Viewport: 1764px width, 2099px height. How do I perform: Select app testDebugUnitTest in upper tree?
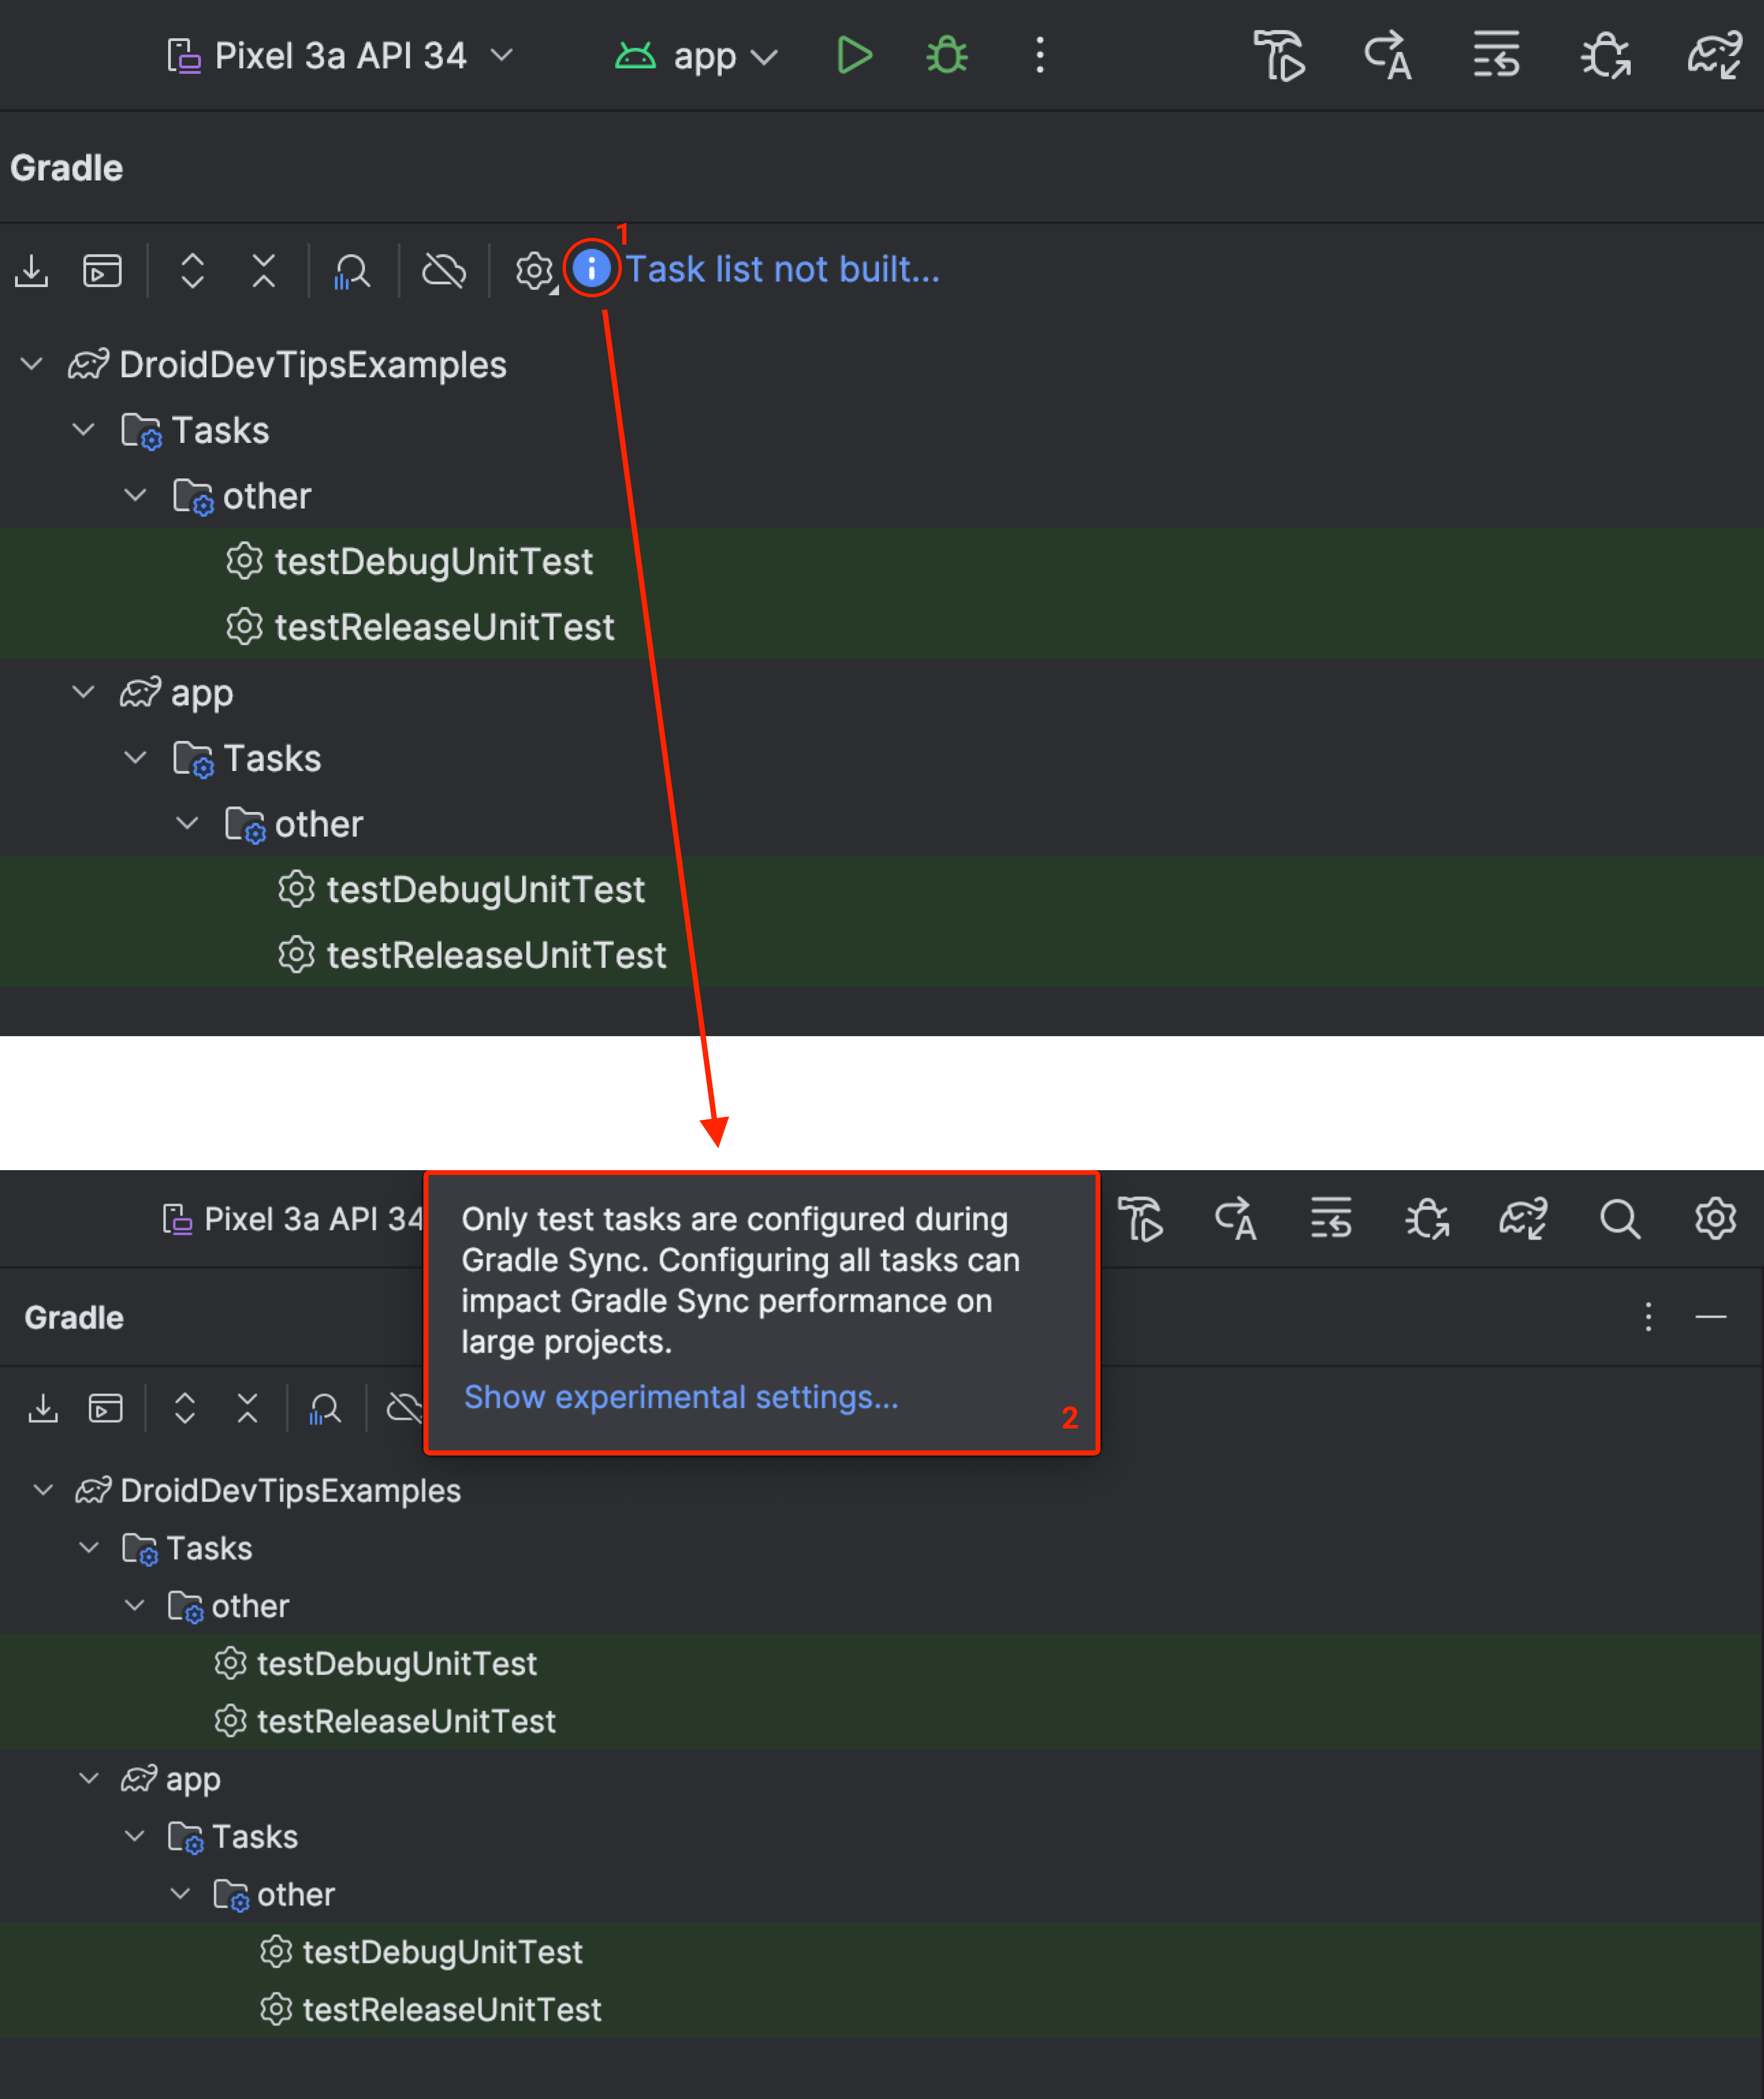pyautogui.click(x=882, y=889)
